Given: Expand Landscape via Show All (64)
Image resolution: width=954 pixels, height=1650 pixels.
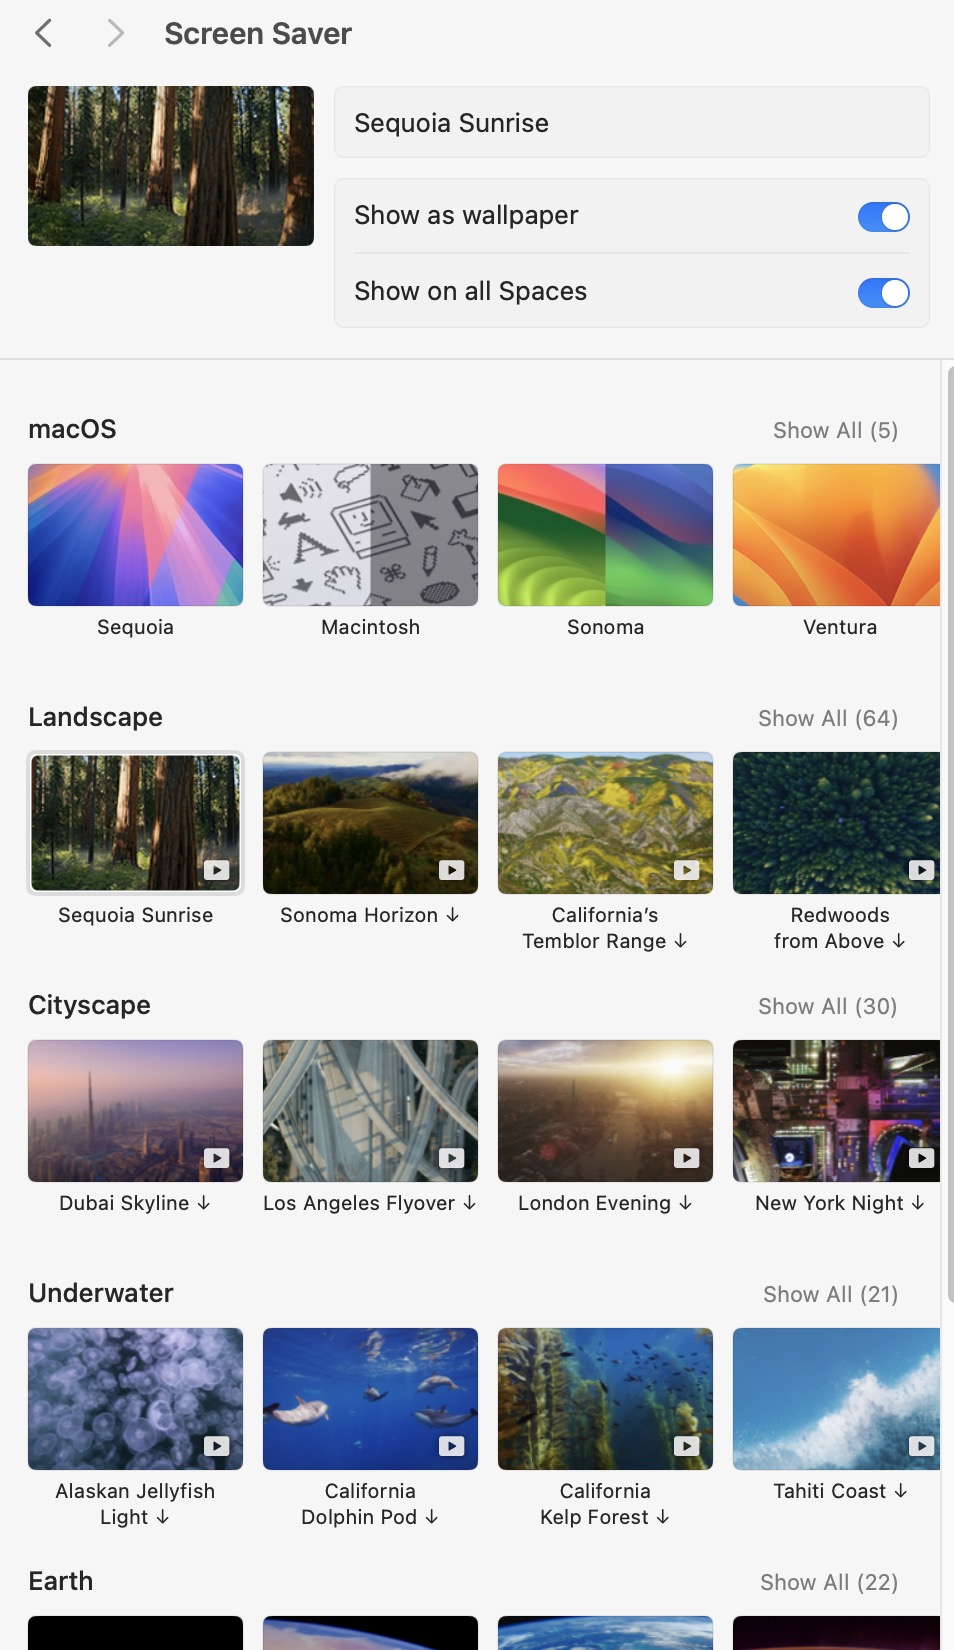Looking at the screenshot, I should pos(827,719).
